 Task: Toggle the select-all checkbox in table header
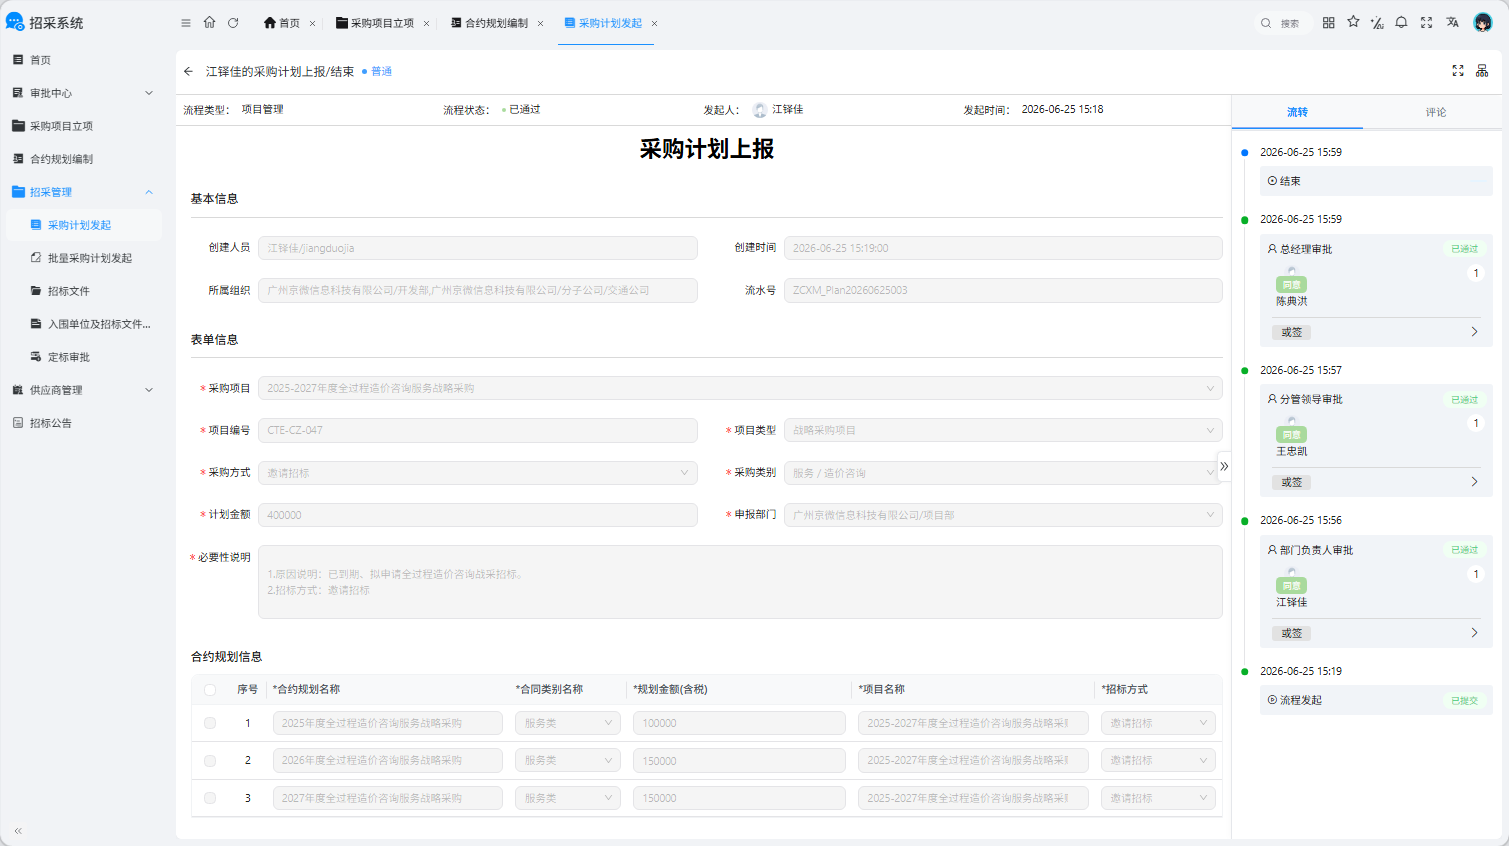coord(210,690)
